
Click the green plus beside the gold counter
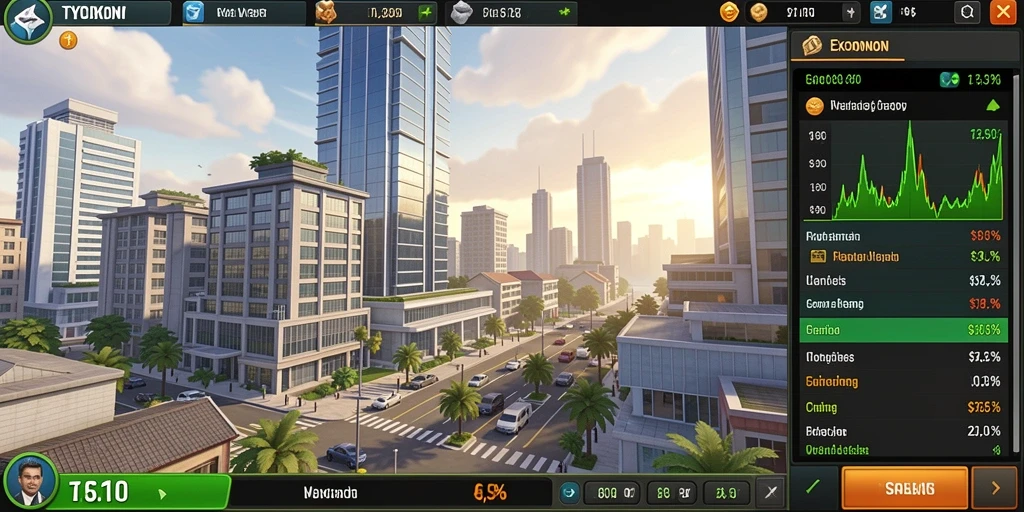[426, 12]
